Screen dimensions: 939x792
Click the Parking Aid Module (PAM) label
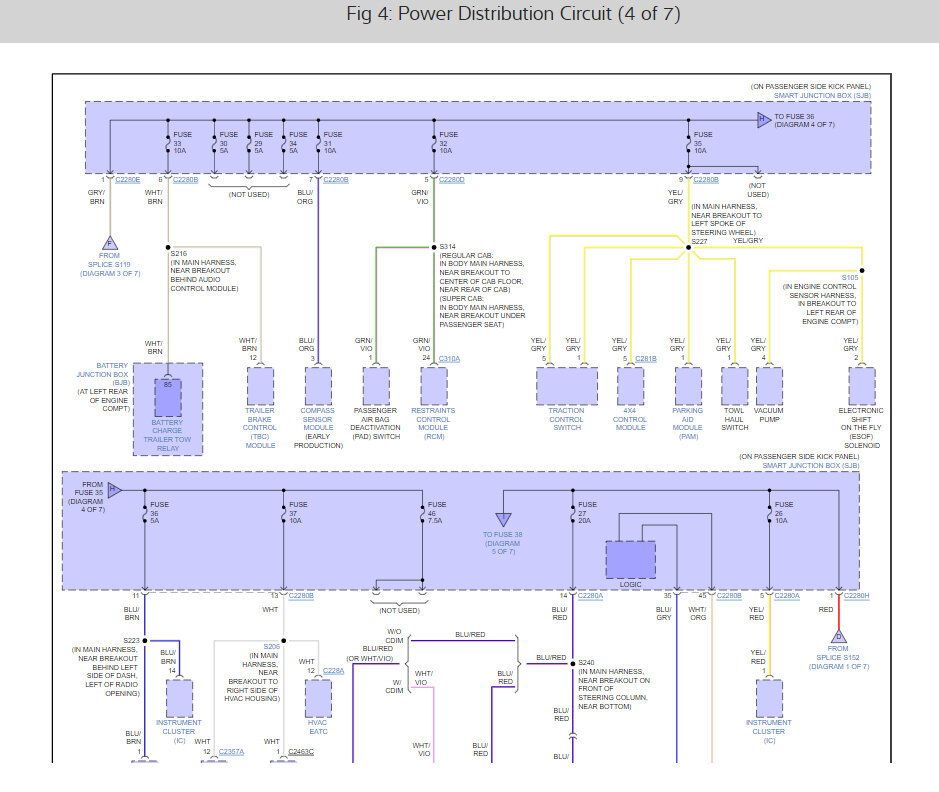click(687, 423)
